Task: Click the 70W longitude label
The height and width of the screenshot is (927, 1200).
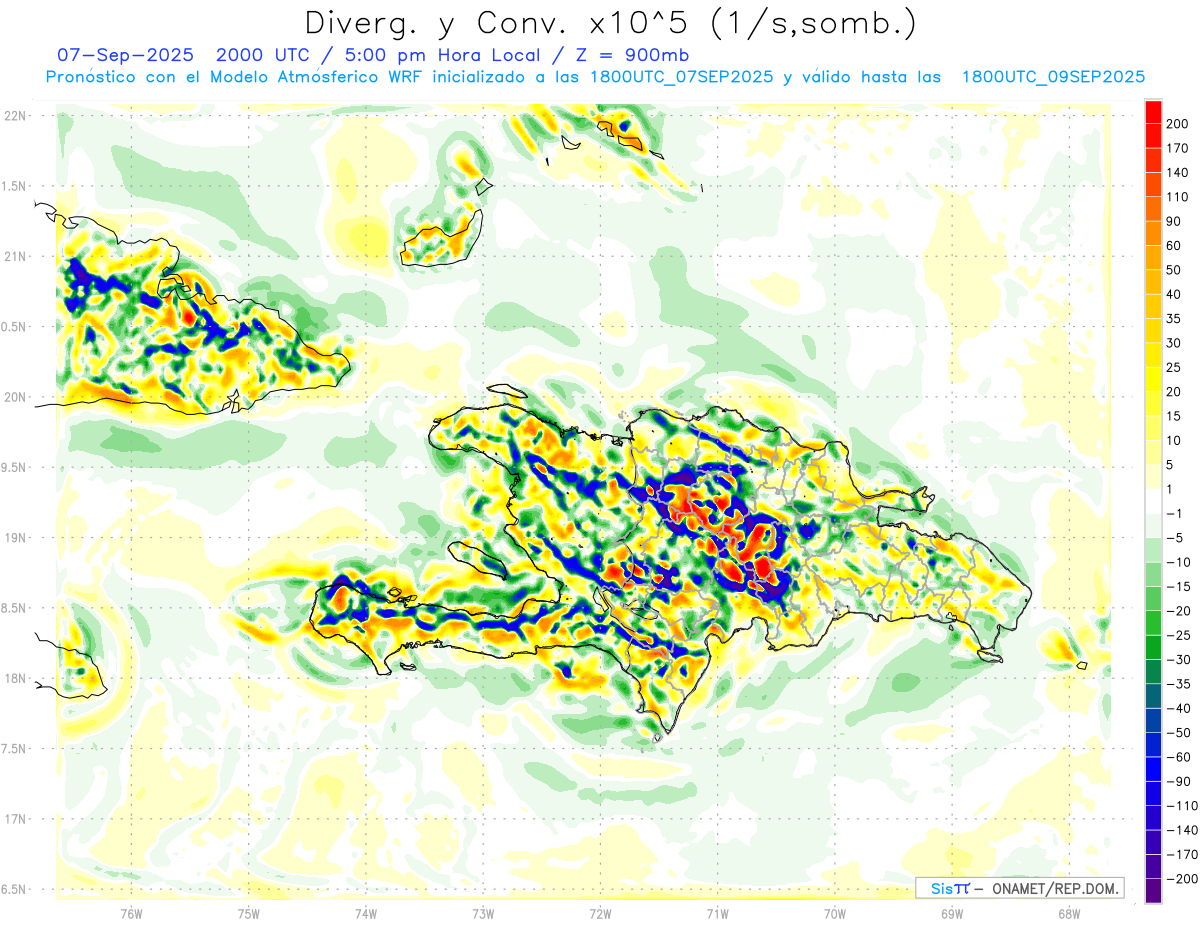Action: click(x=835, y=913)
